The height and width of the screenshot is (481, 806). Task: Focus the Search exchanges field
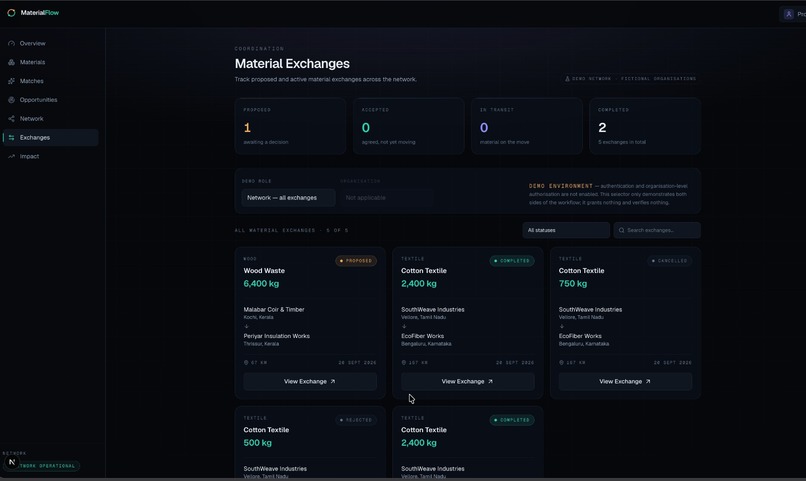coord(657,230)
